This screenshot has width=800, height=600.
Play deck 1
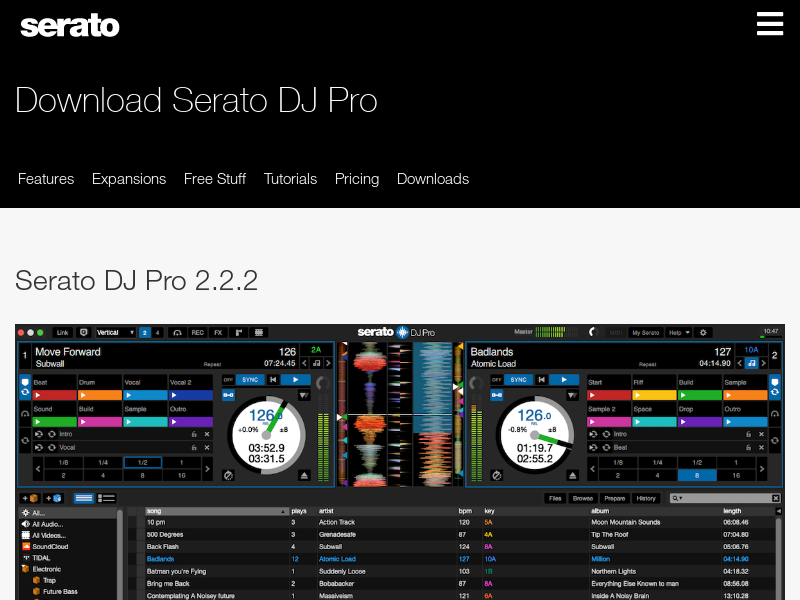[296, 380]
